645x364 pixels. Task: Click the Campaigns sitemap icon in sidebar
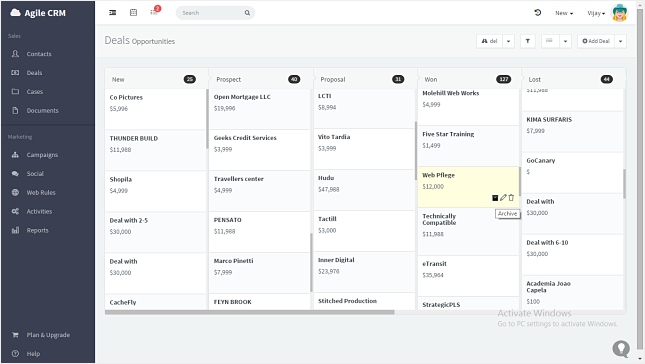coord(15,155)
